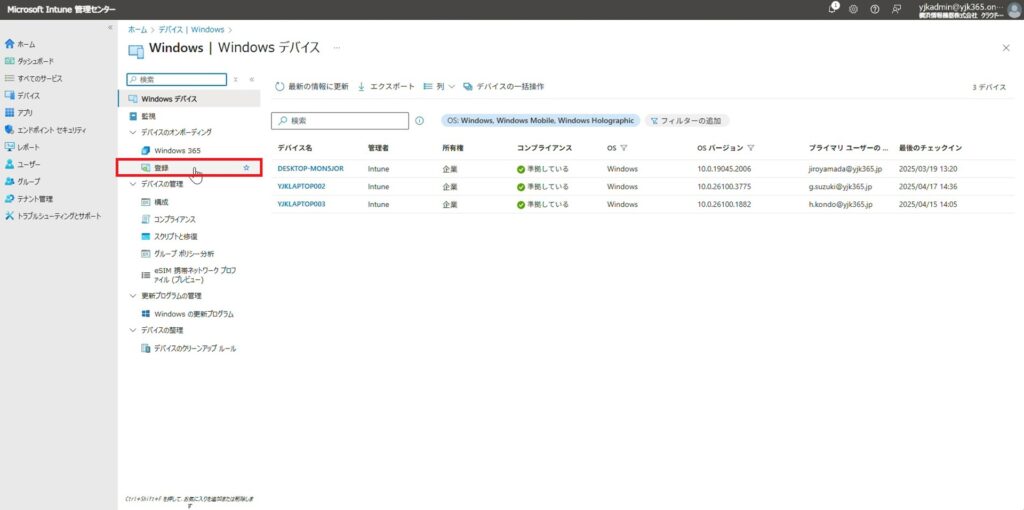Open the feedback icon in header

896,9
